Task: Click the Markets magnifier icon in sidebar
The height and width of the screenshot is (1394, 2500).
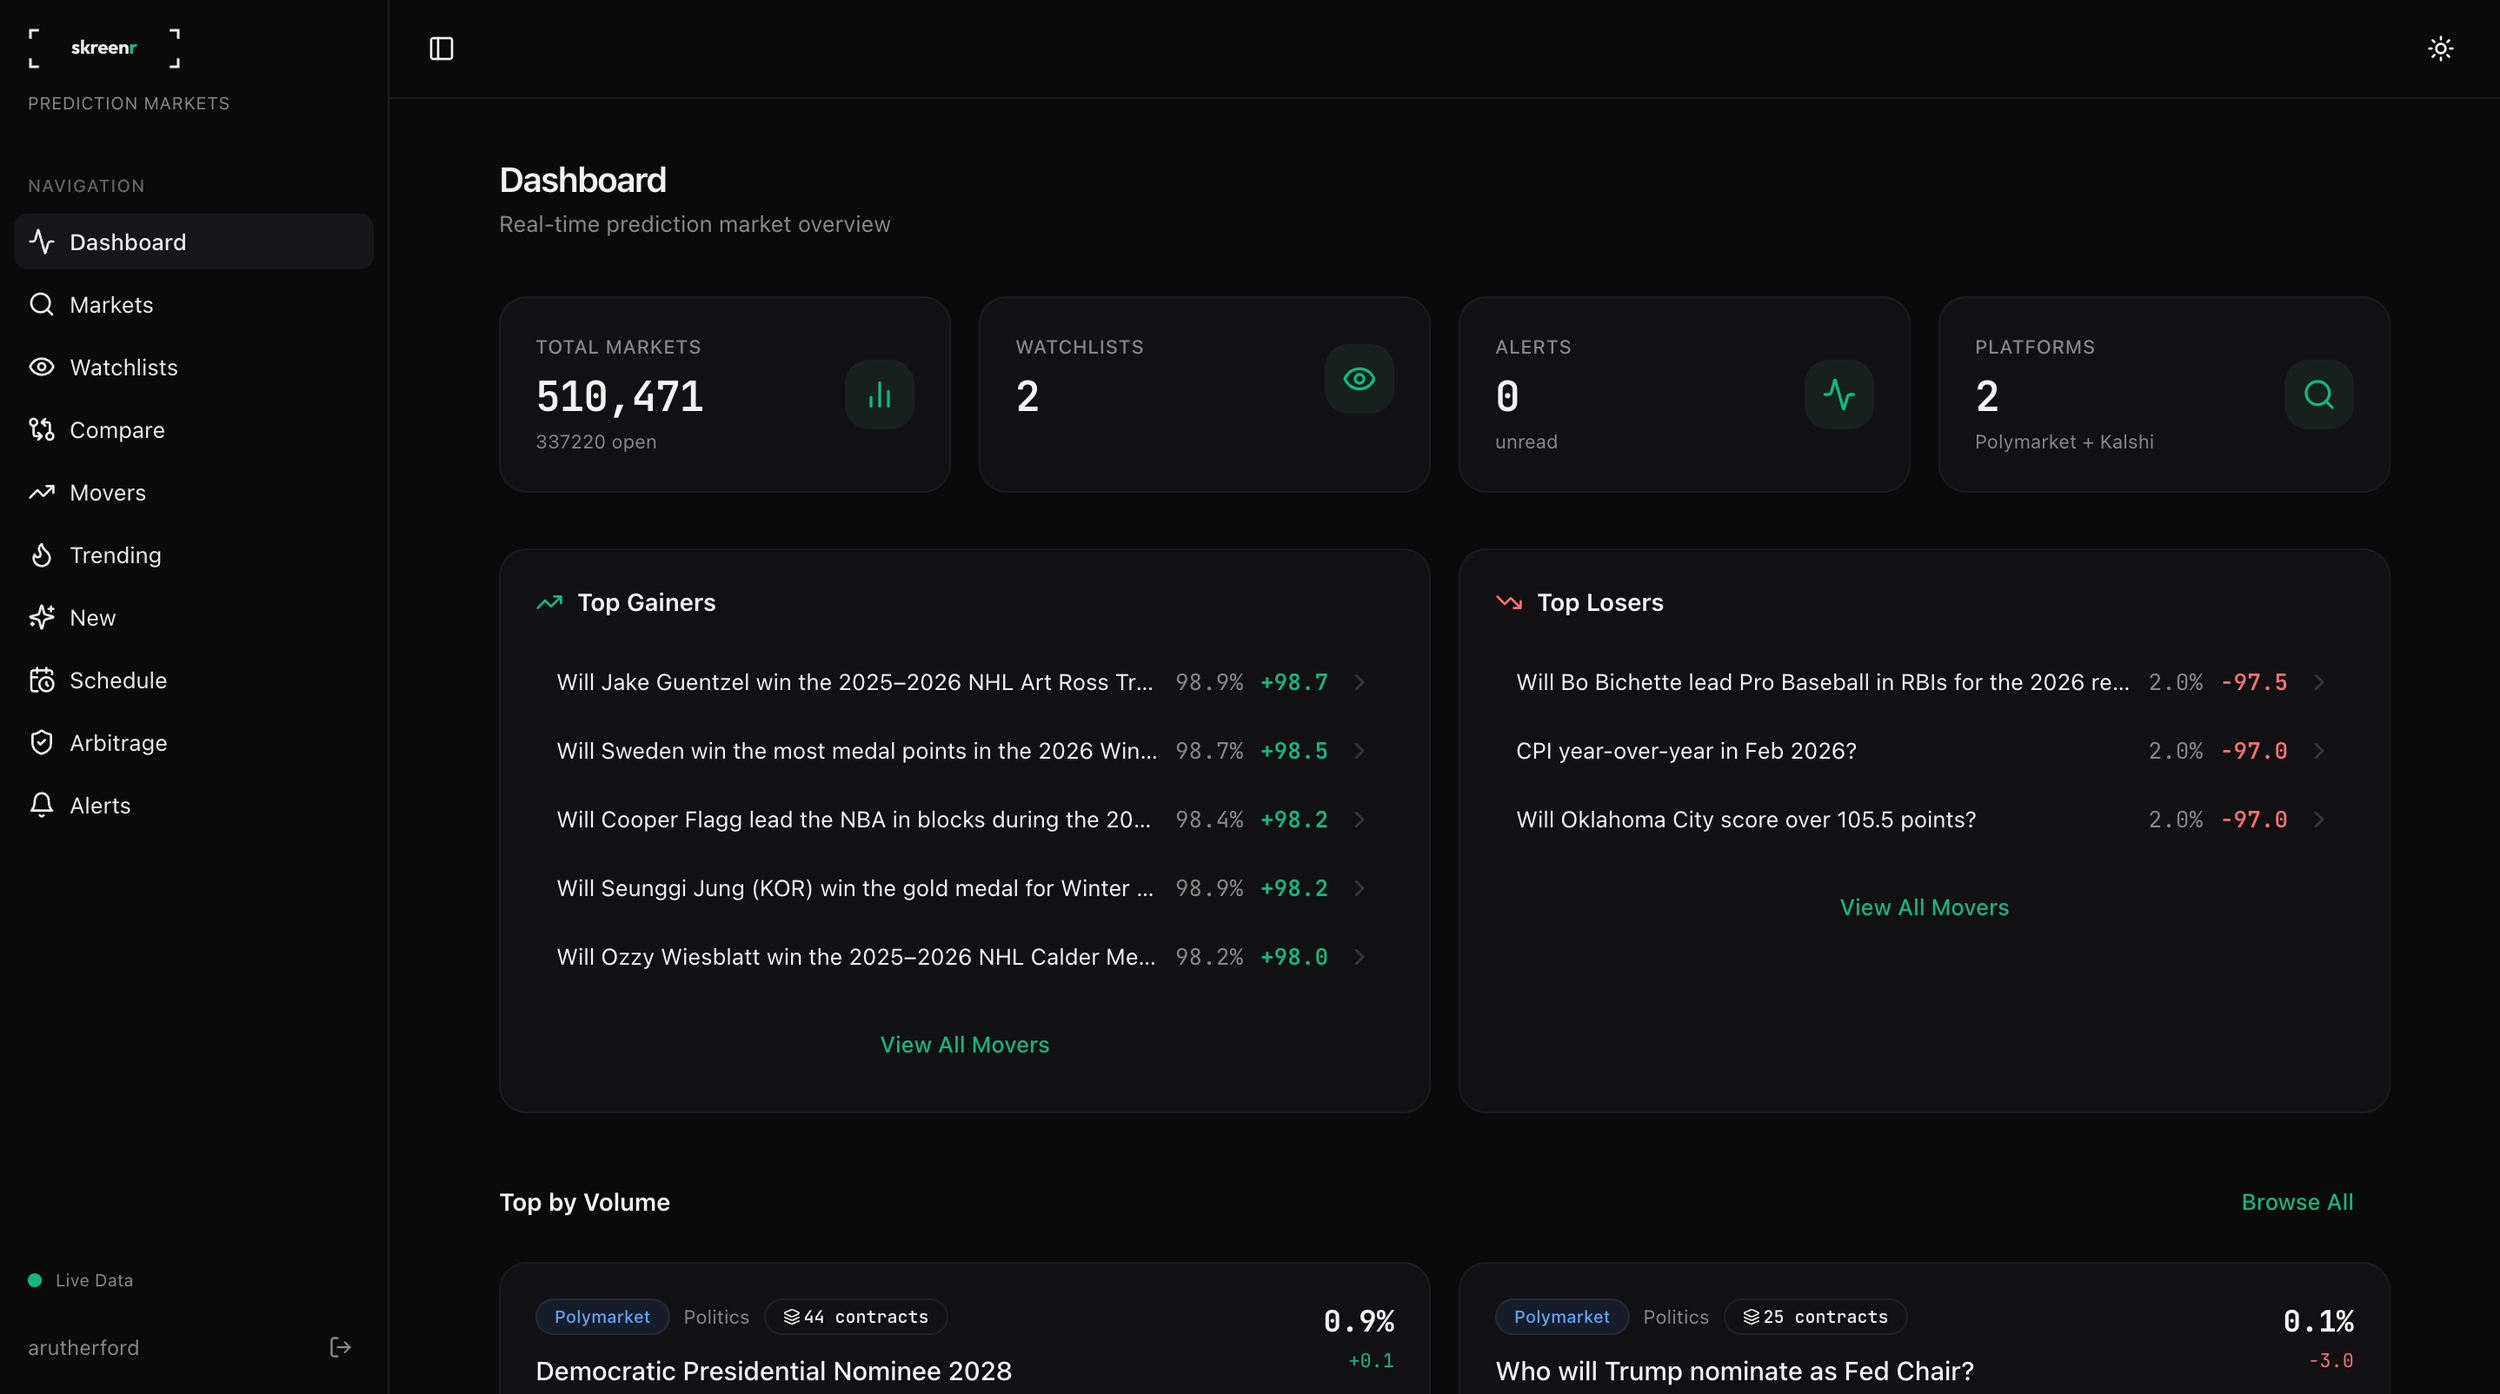Action: pyautogui.click(x=41, y=304)
